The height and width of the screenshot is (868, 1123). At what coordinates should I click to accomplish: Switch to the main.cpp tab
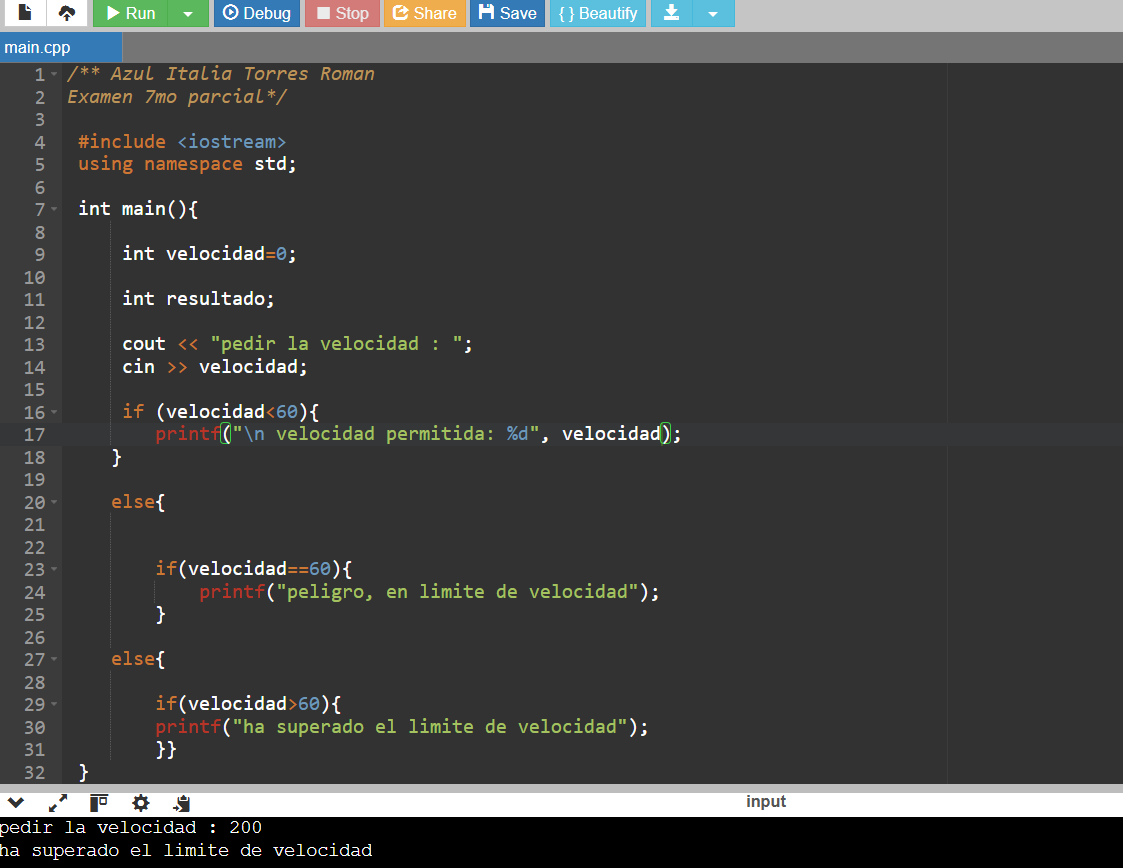tap(38, 47)
